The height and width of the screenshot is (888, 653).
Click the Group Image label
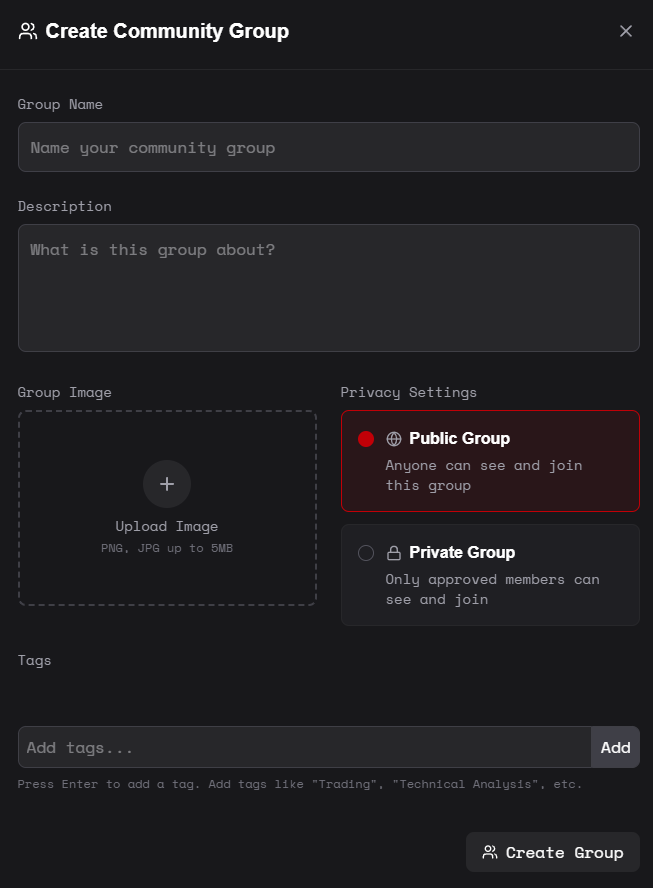point(65,392)
